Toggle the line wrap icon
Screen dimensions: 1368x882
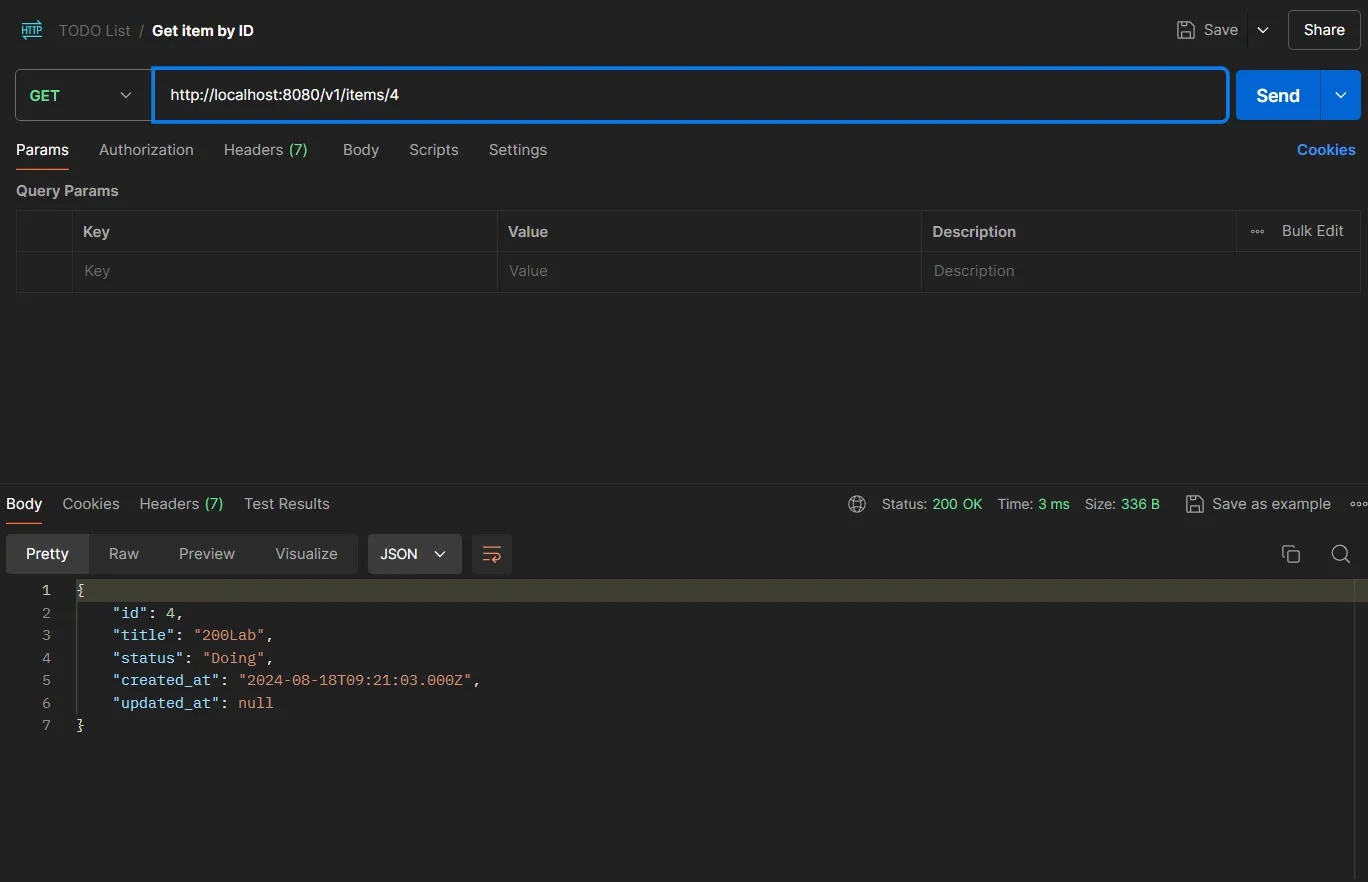tap(492, 554)
